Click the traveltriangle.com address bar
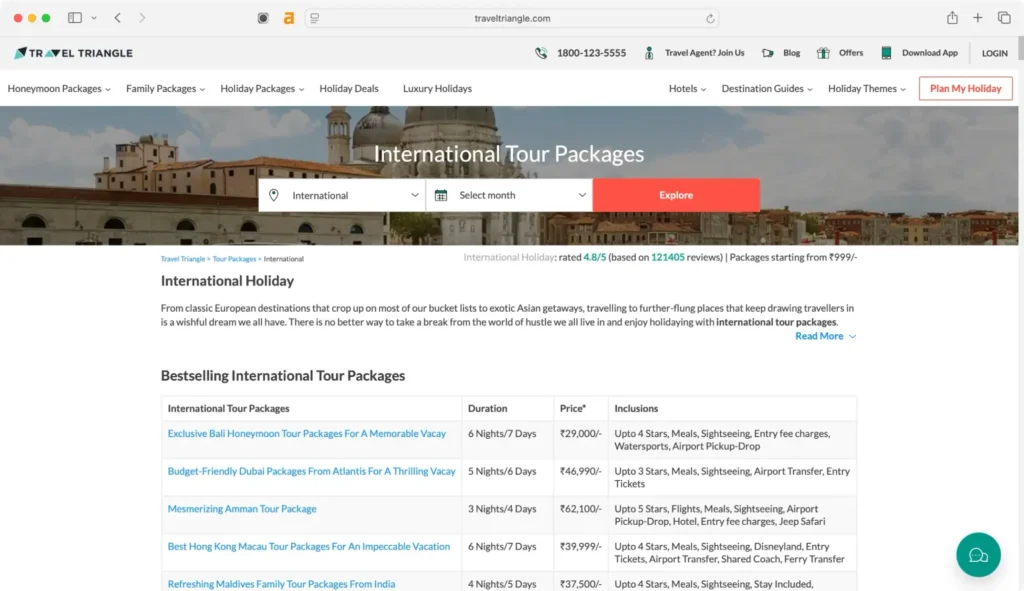1024x591 pixels. [512, 18]
